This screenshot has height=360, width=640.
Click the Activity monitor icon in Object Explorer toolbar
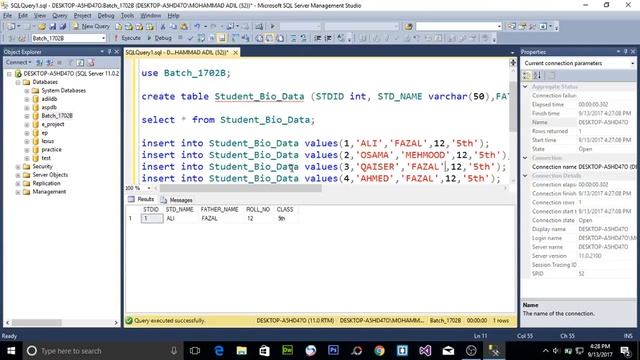coord(91,62)
